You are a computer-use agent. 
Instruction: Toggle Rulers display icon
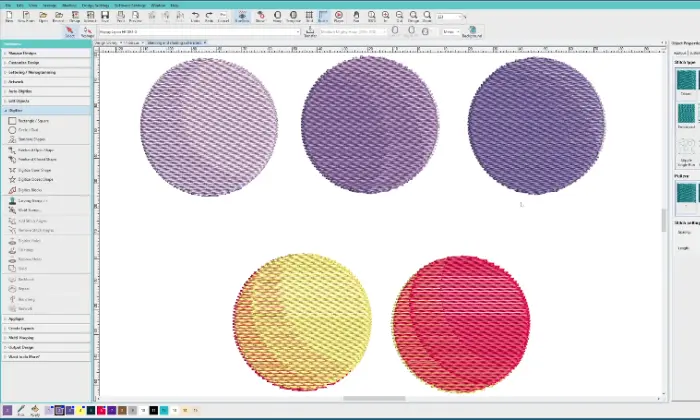click(323, 17)
